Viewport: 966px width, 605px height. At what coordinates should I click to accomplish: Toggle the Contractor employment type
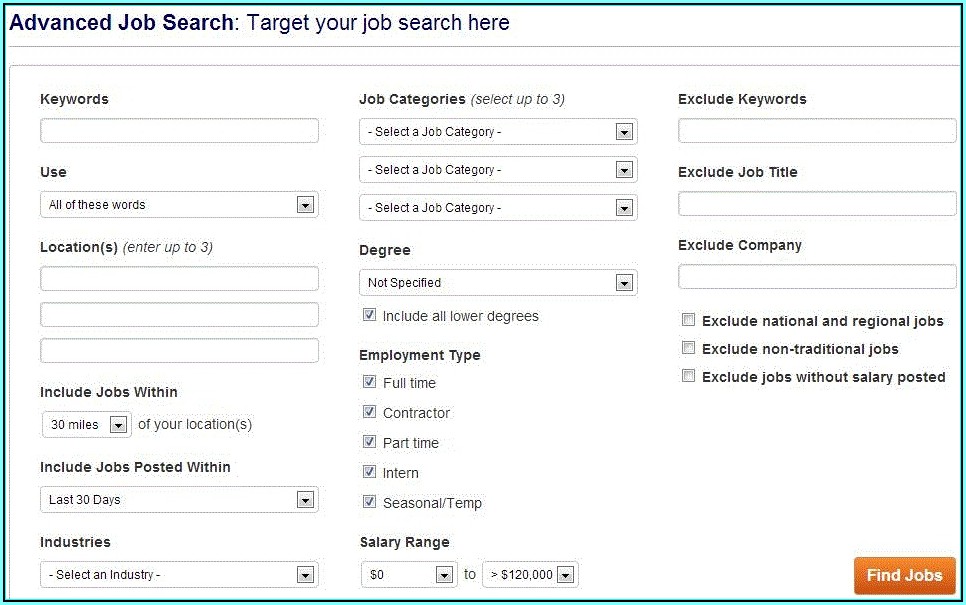pos(370,412)
